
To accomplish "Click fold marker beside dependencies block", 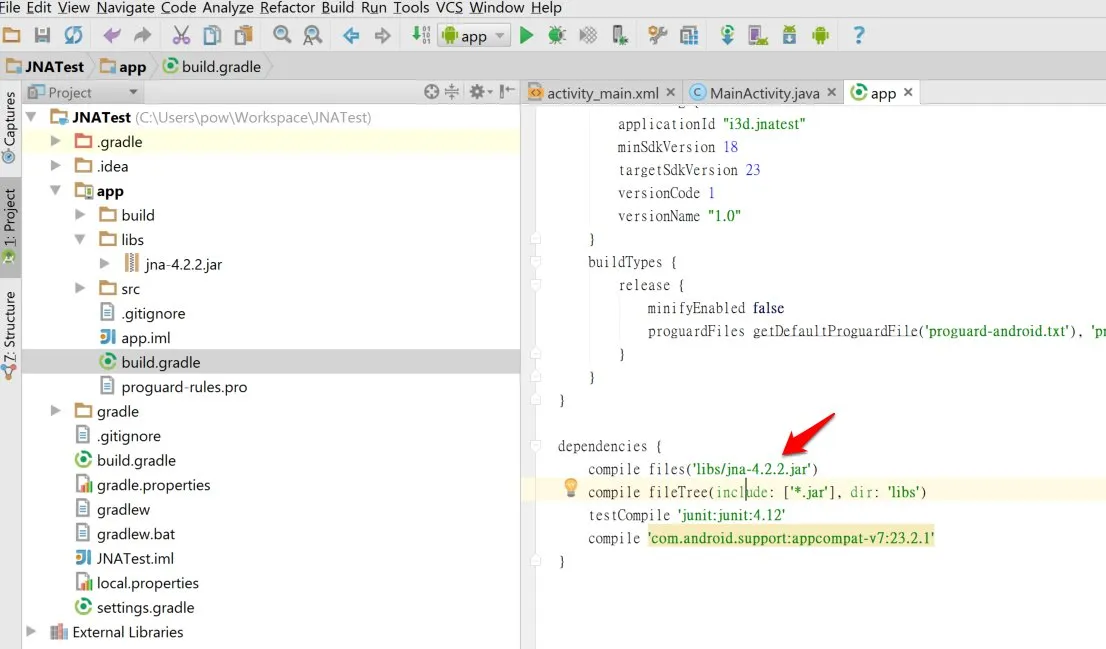I will coord(536,446).
